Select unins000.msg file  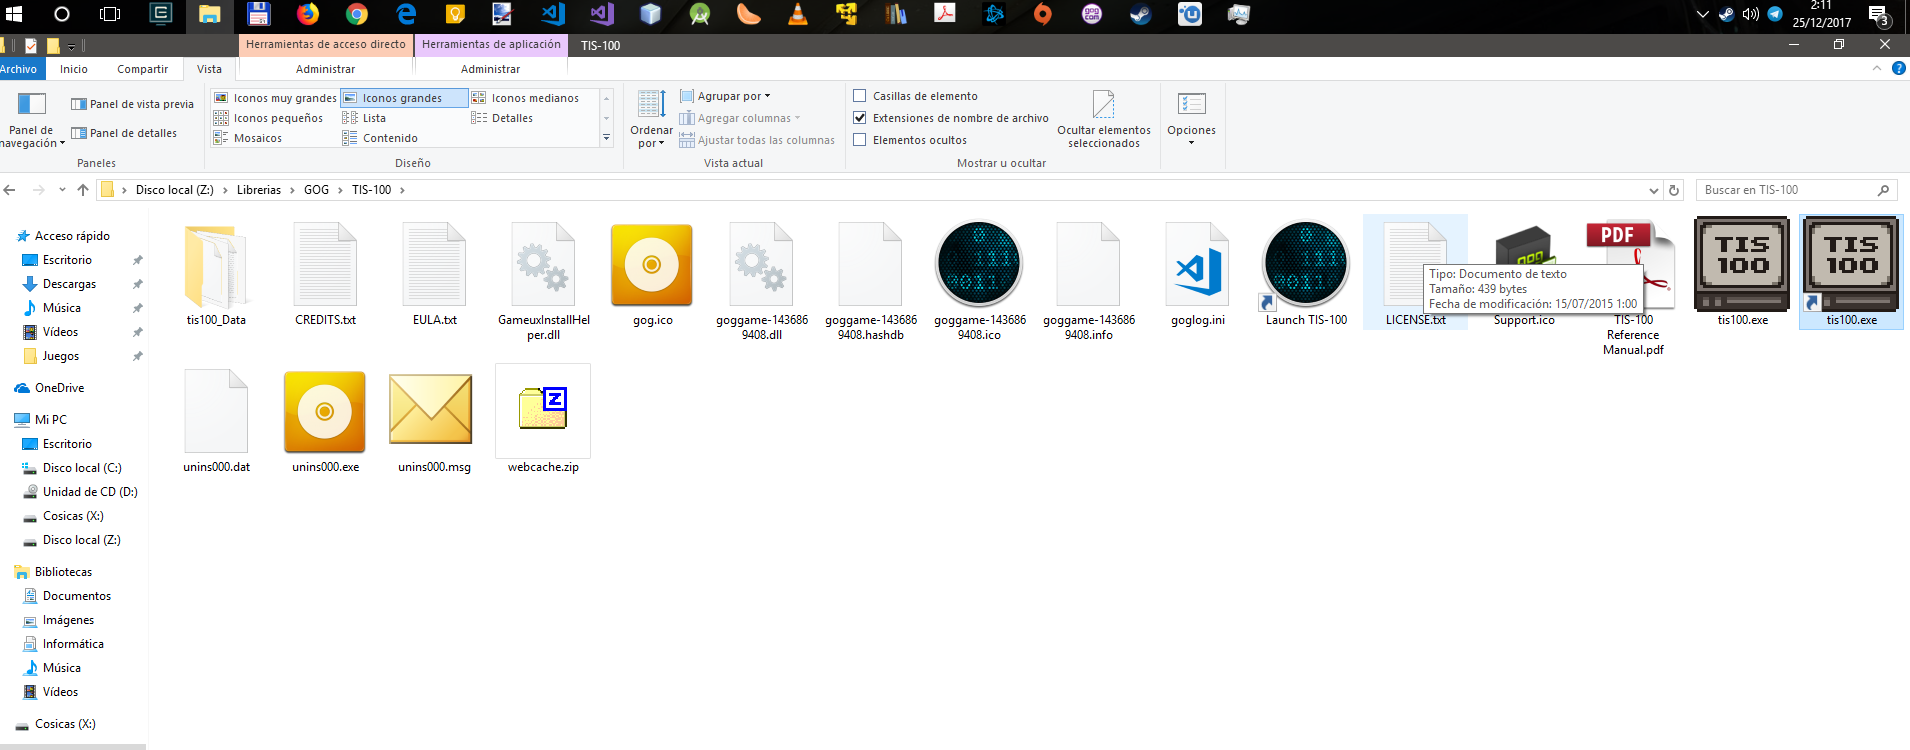434,422
